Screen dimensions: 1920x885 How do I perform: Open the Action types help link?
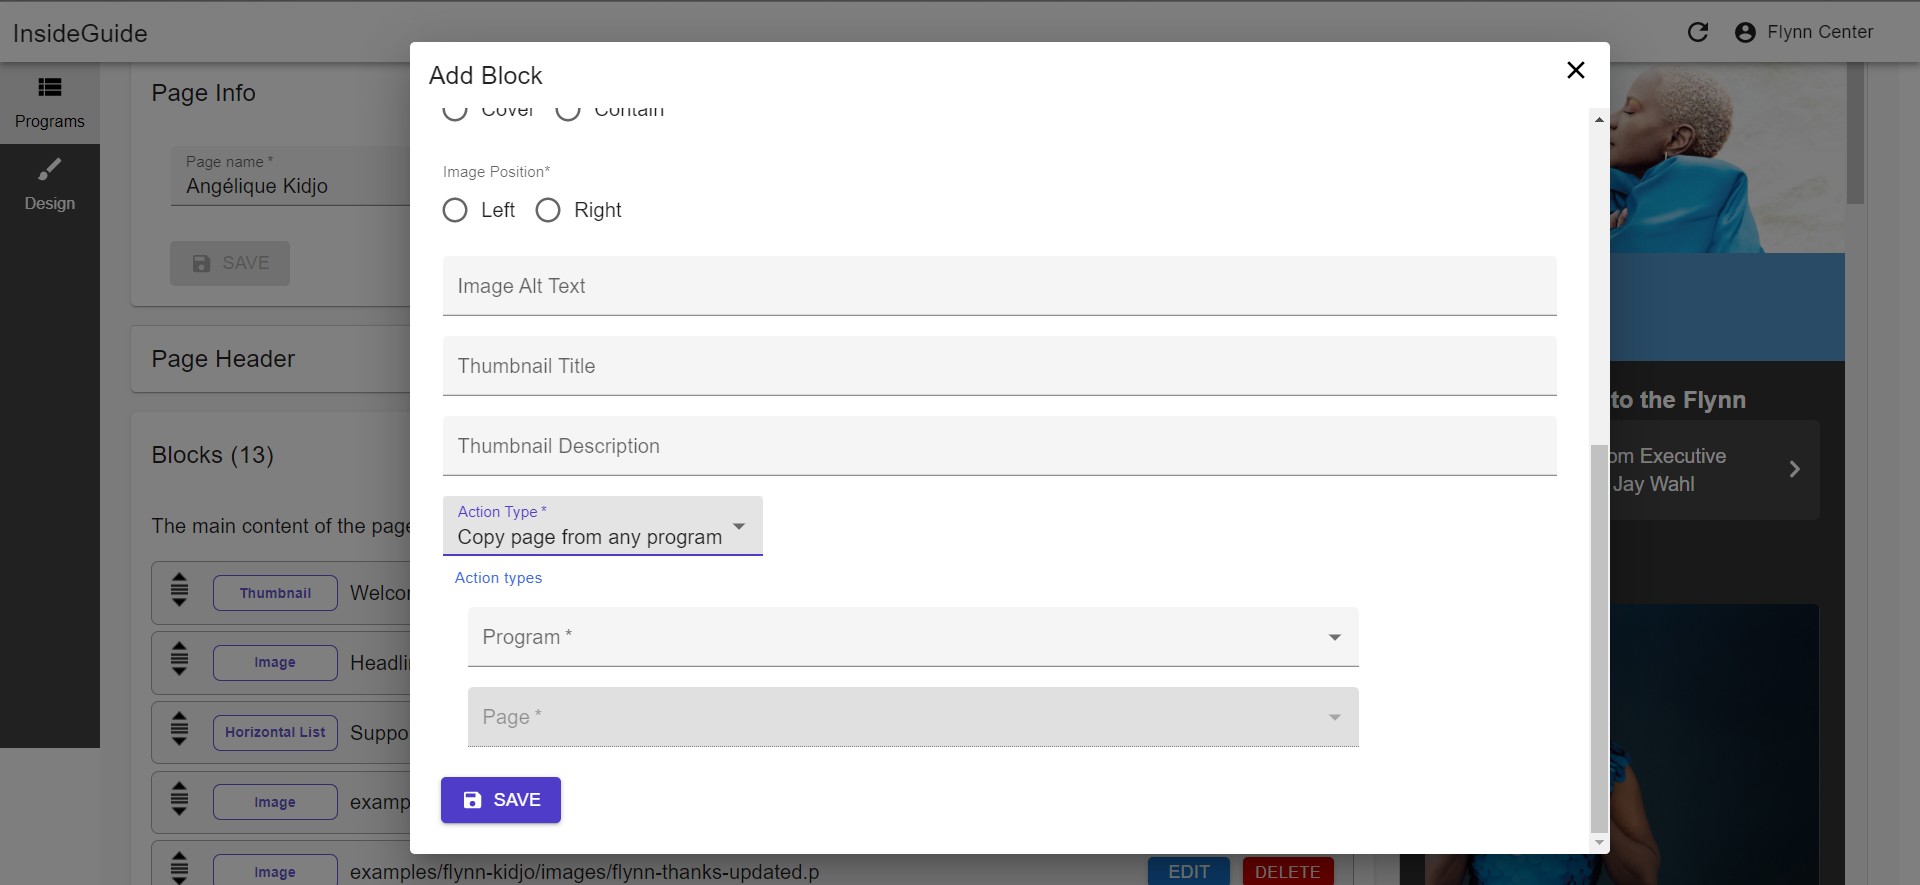point(498,578)
